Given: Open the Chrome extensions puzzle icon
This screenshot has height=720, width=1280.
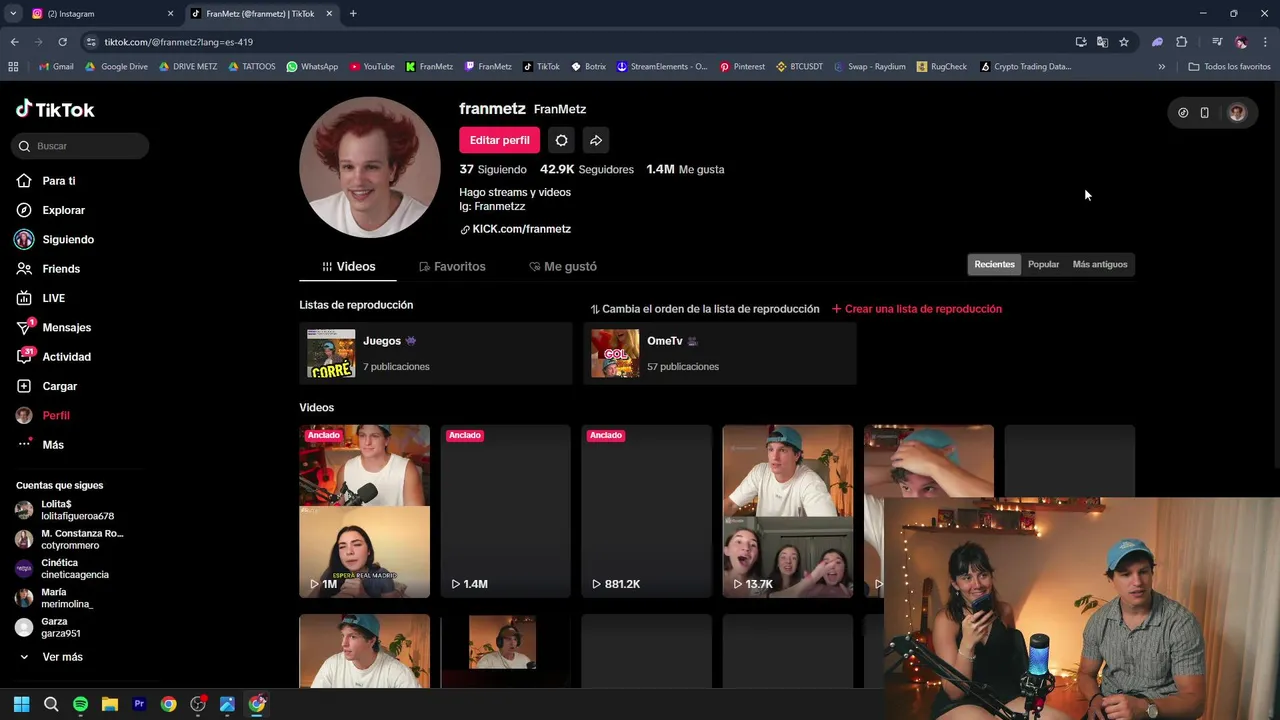Looking at the screenshot, I should tap(1182, 42).
